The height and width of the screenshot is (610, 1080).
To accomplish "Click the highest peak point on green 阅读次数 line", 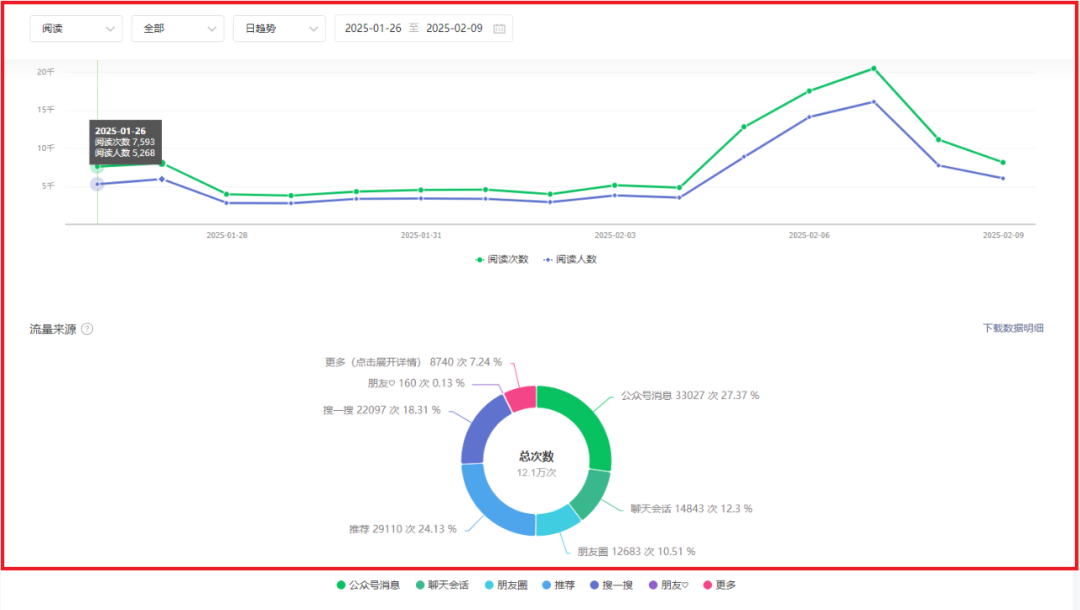I will pos(873,68).
